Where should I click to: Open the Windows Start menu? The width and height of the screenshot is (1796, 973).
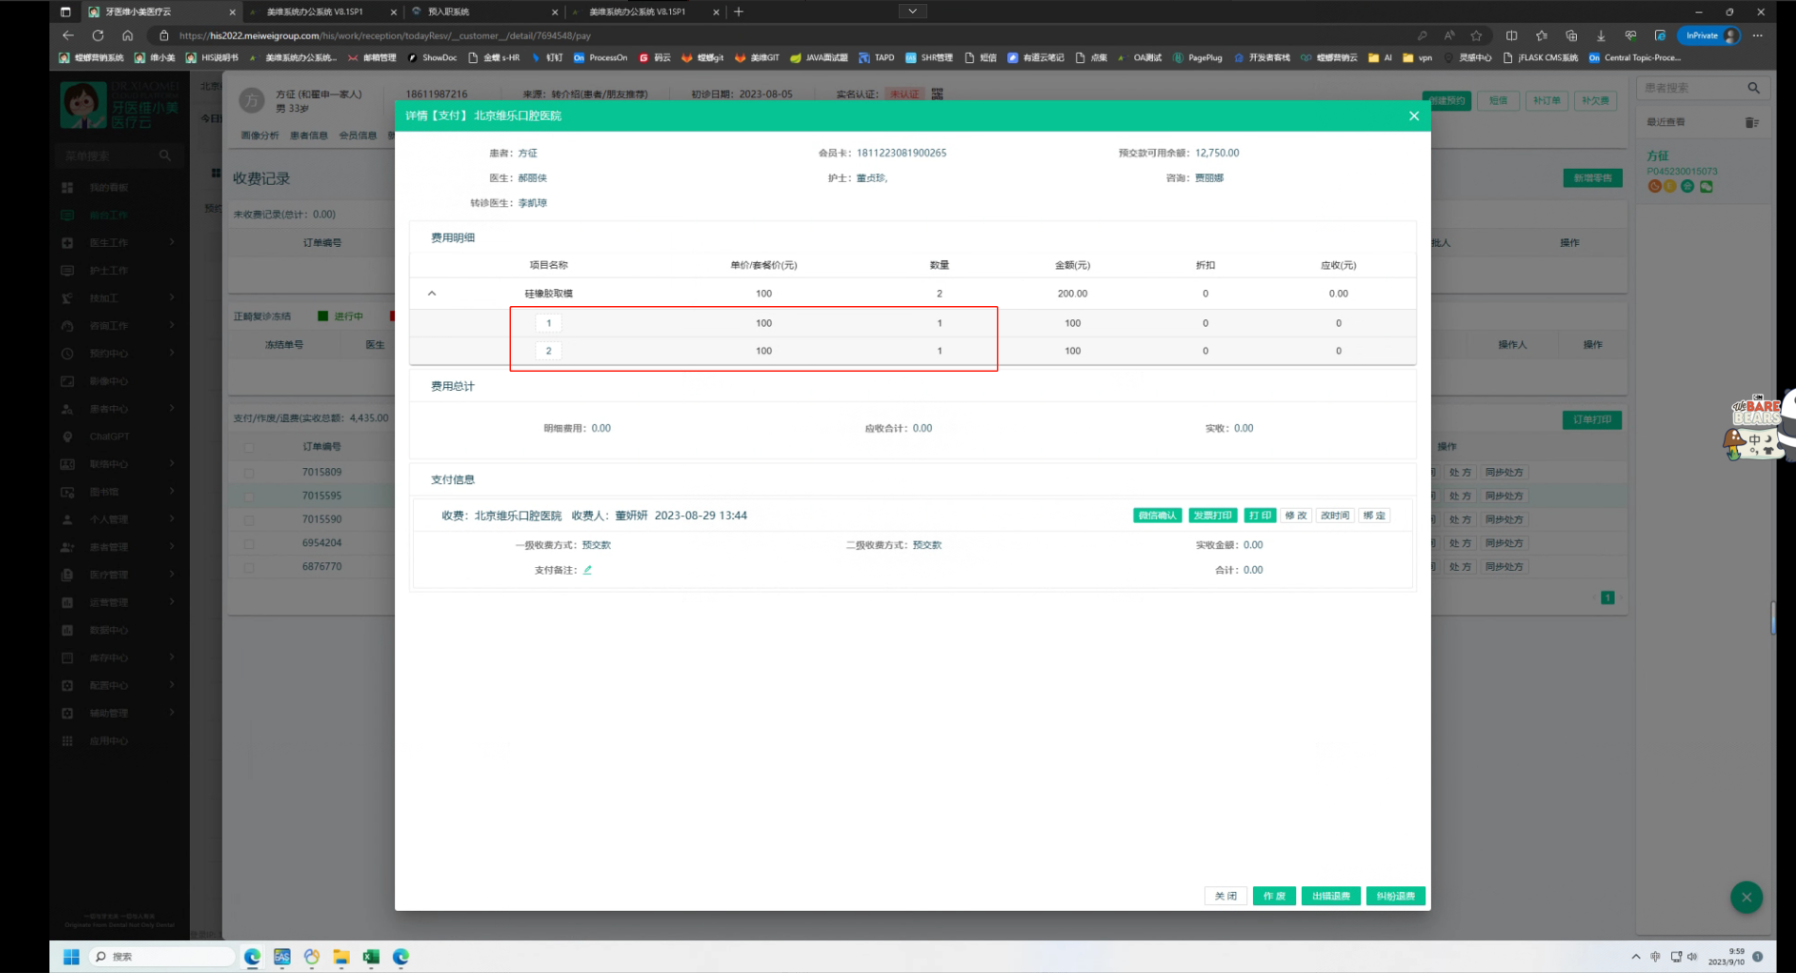(71, 957)
